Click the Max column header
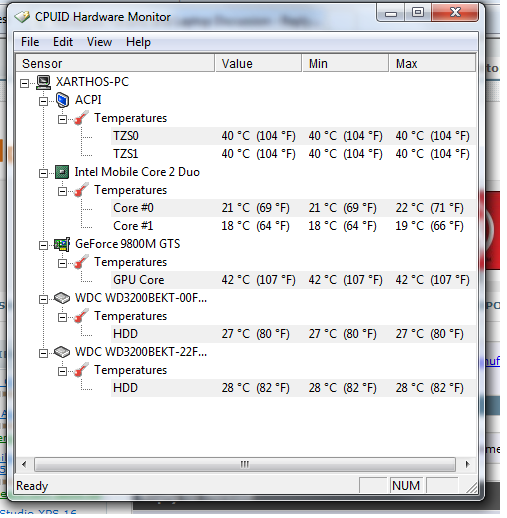This screenshot has width=507, height=518. coord(432,63)
